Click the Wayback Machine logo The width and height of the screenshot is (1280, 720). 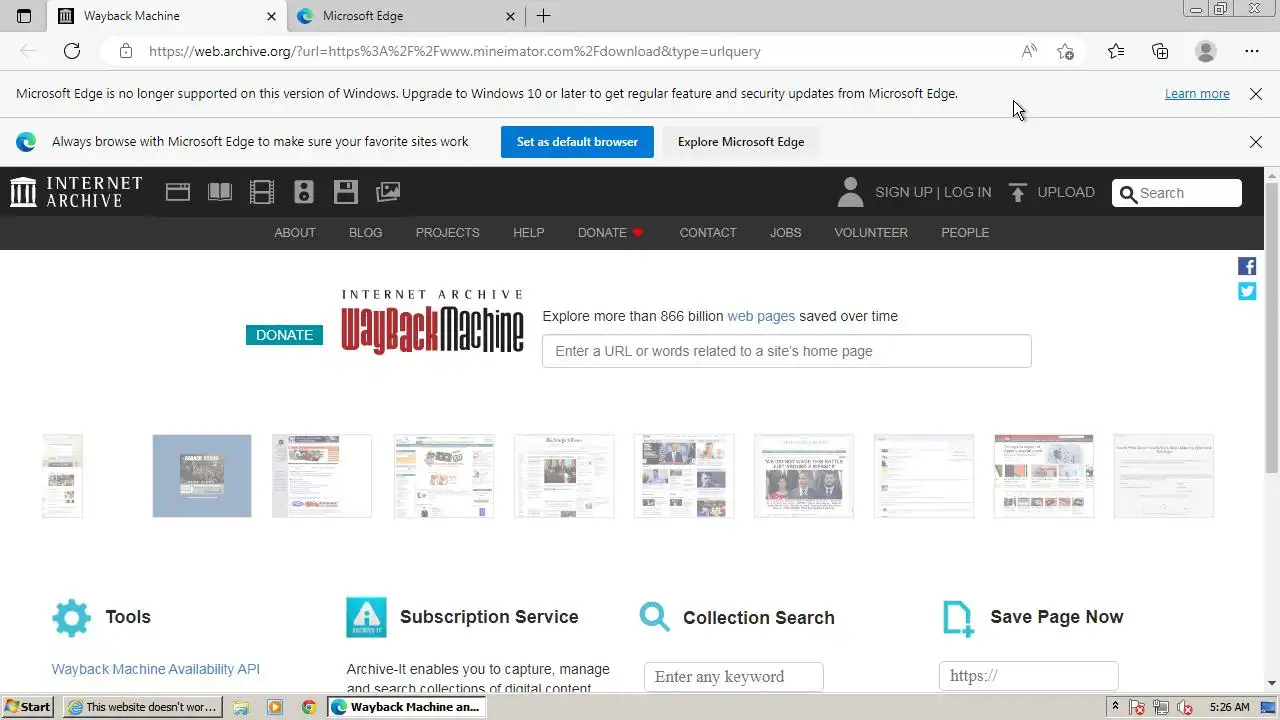tap(432, 322)
